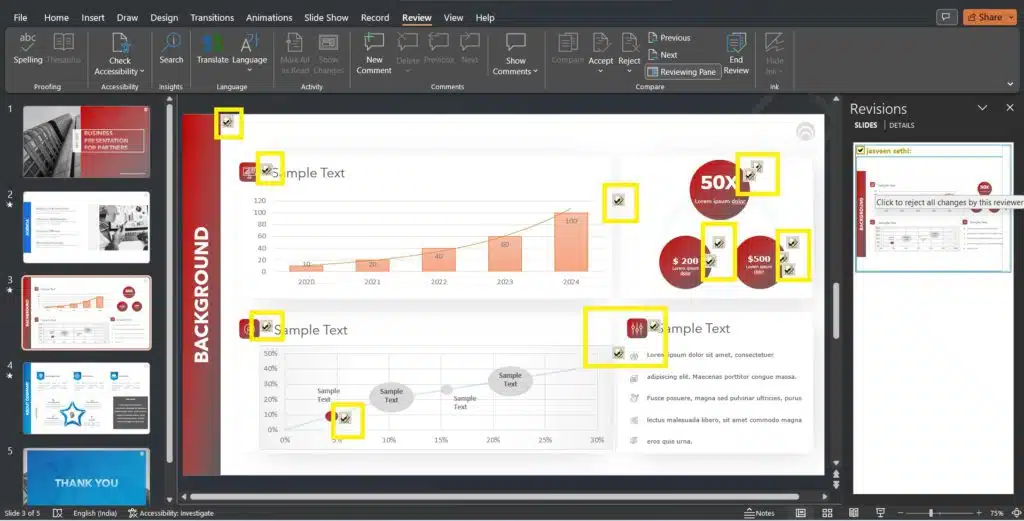Toggle the reviewer checkbox in Revisions pane
The height and width of the screenshot is (521, 1024).
[x=860, y=150]
